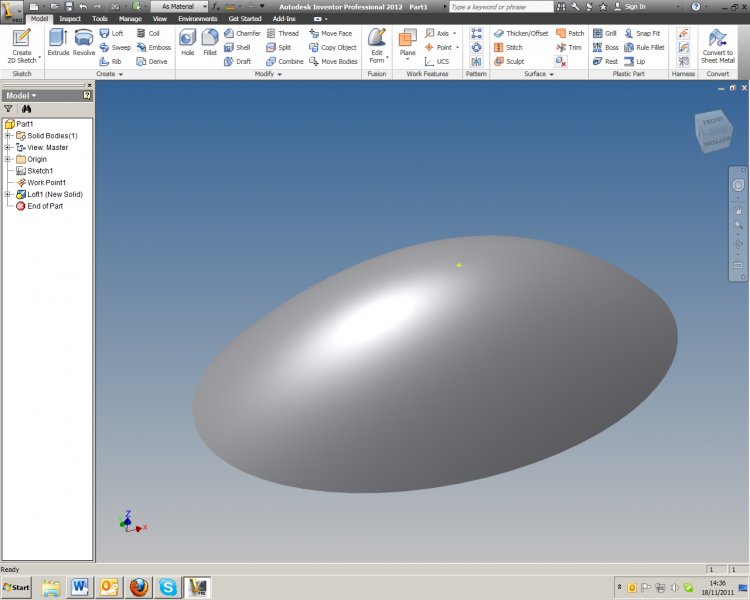Switch to the Inspect tab

click(x=70, y=19)
